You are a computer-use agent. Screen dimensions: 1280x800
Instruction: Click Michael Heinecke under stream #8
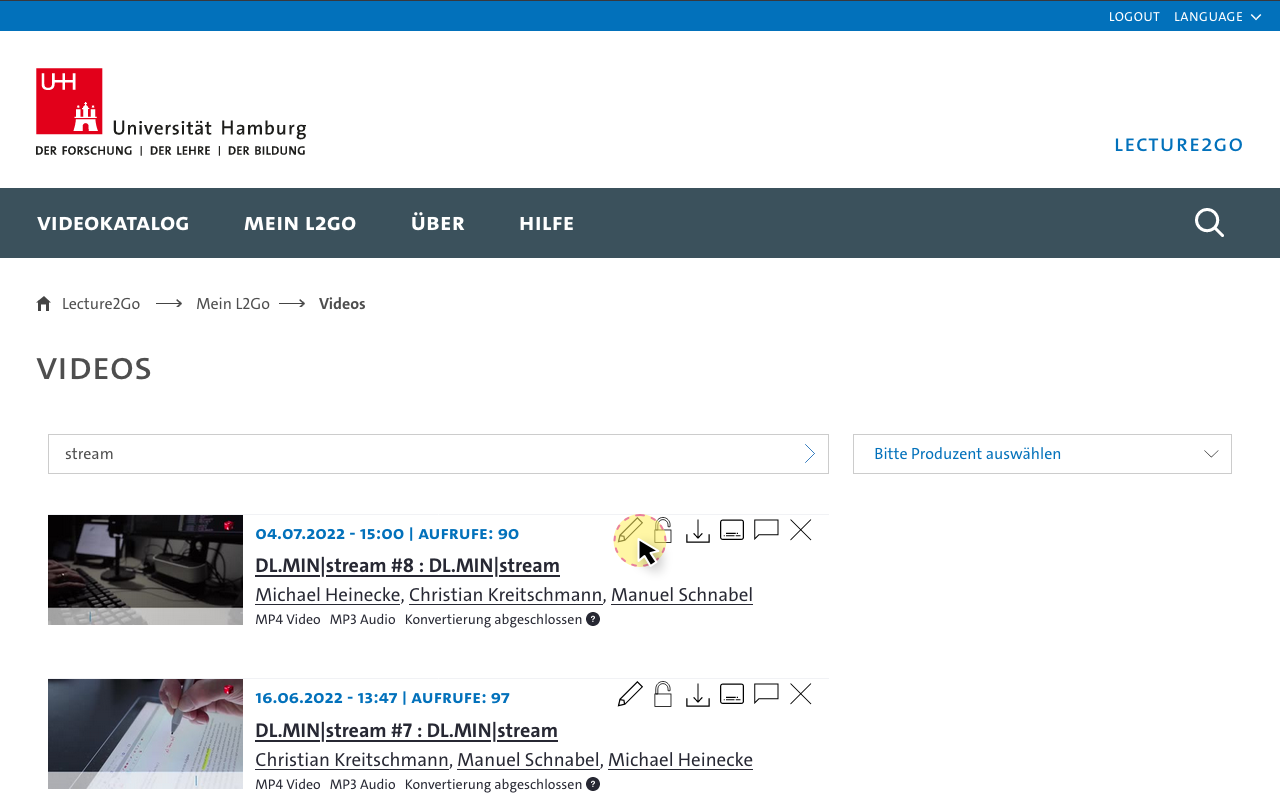point(328,595)
